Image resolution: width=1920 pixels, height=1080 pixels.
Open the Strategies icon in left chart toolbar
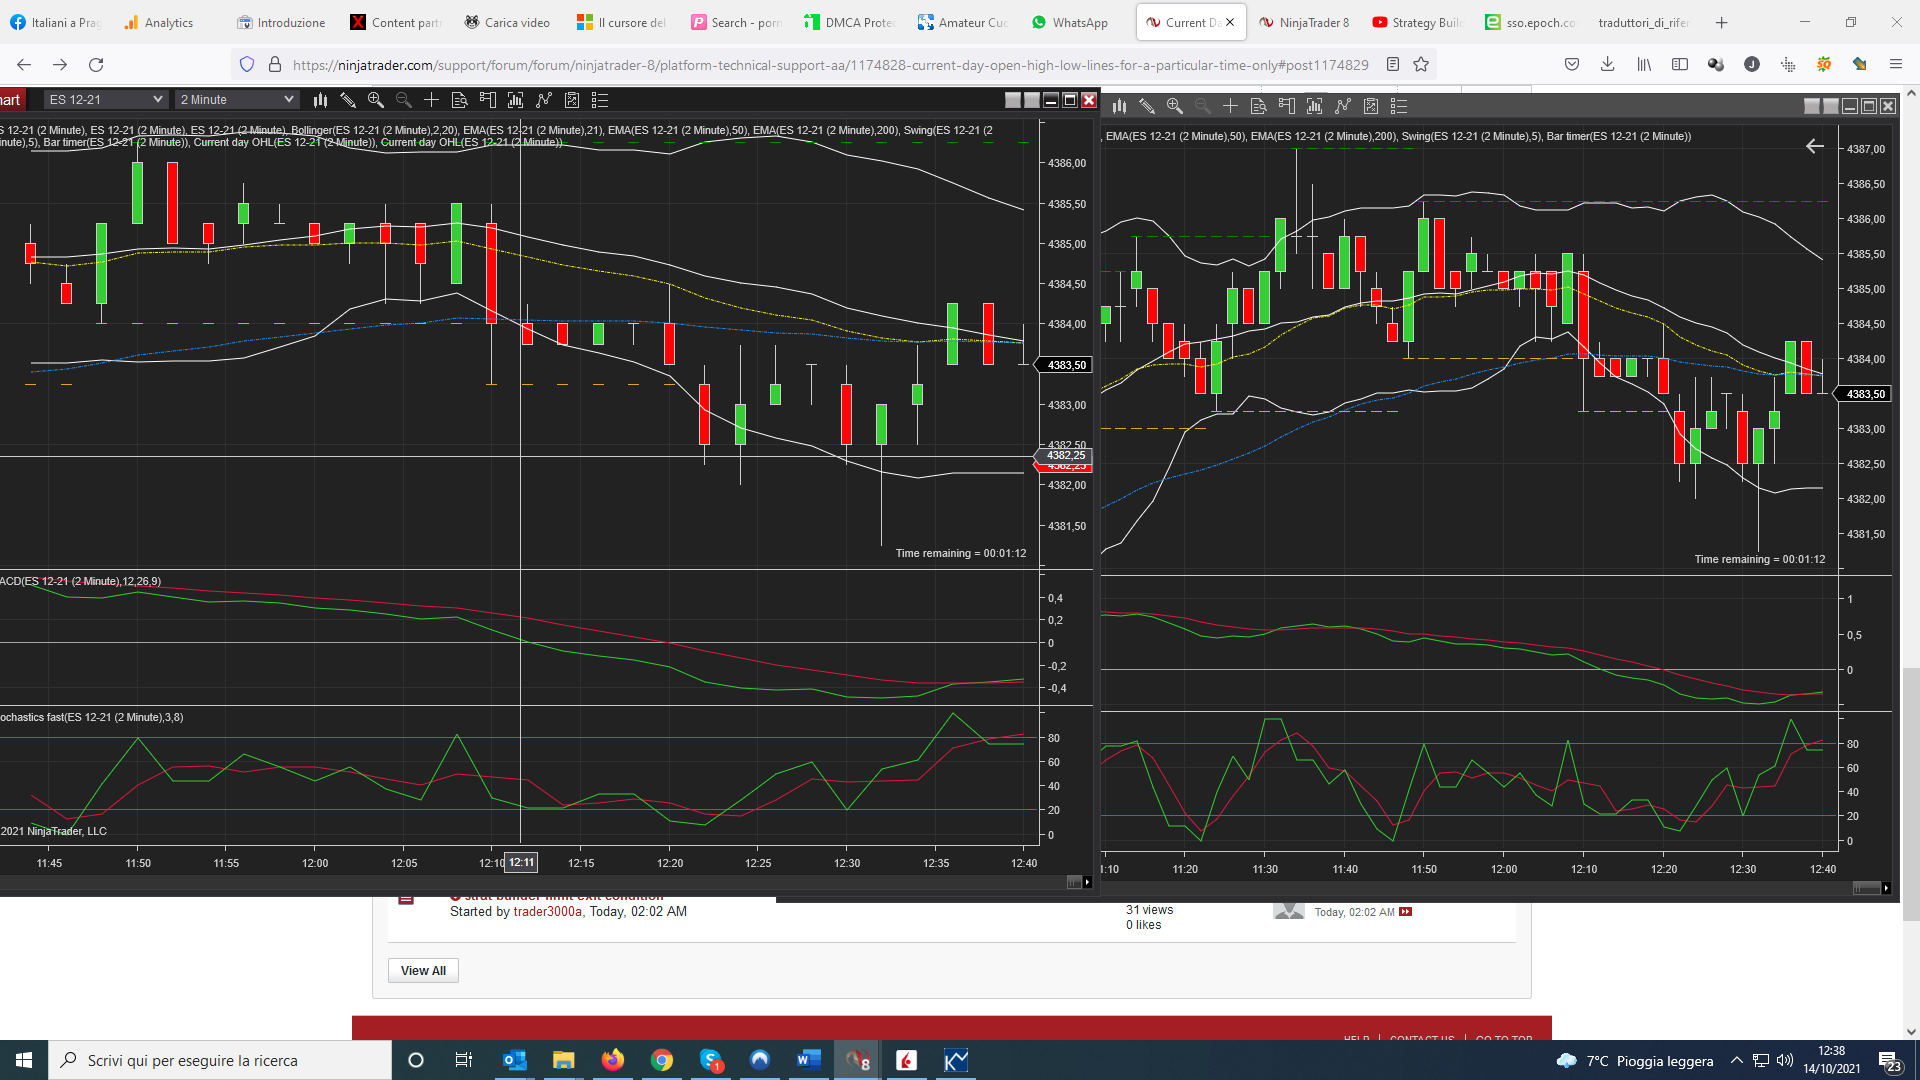572,100
